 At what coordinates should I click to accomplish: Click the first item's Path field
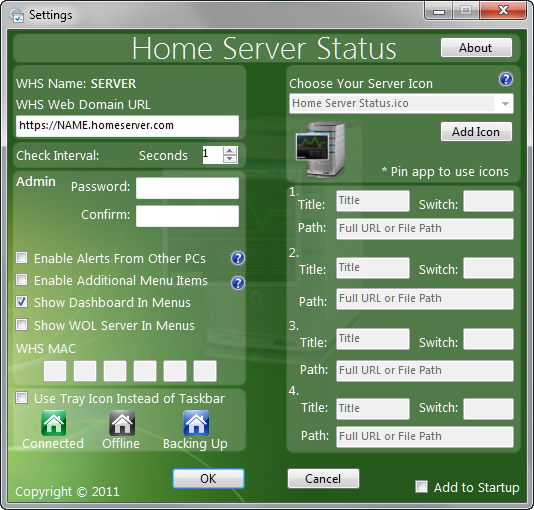click(x=425, y=229)
